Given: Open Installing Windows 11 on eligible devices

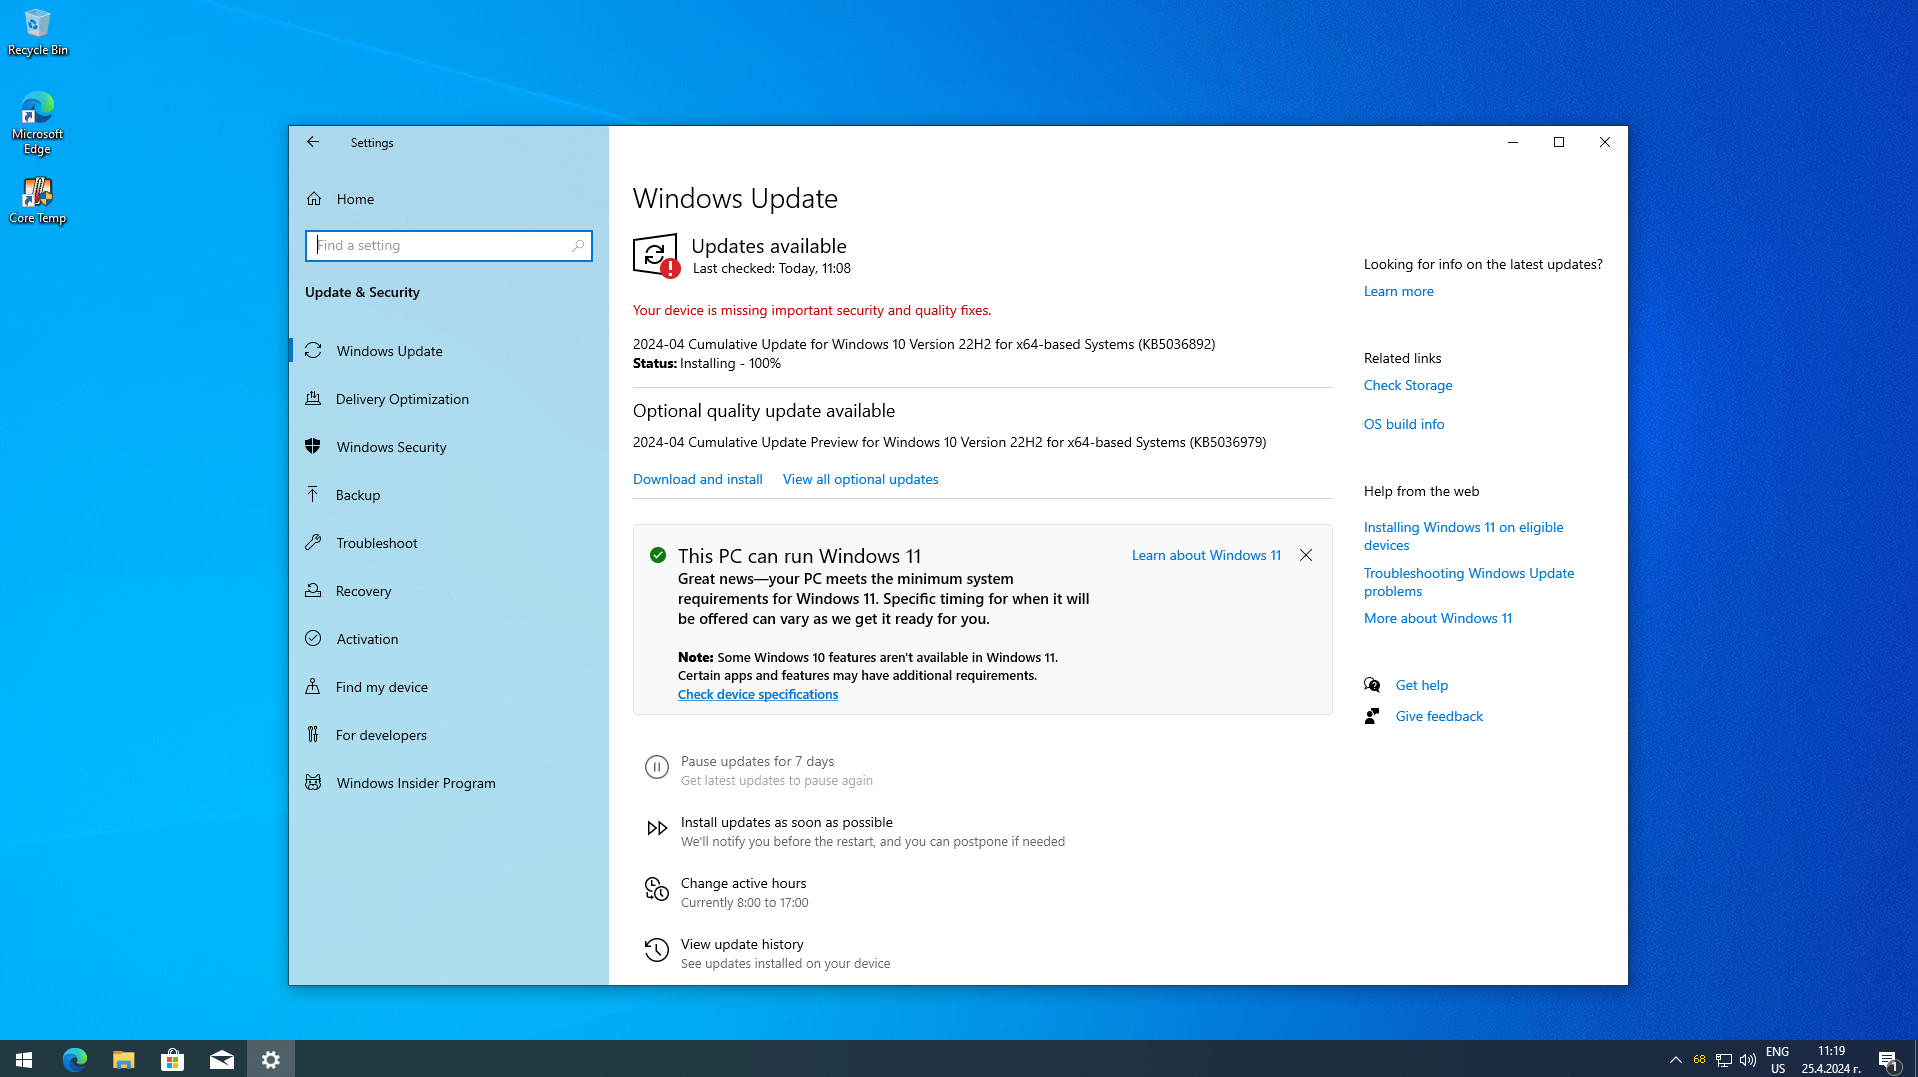Looking at the screenshot, I should [x=1464, y=537].
